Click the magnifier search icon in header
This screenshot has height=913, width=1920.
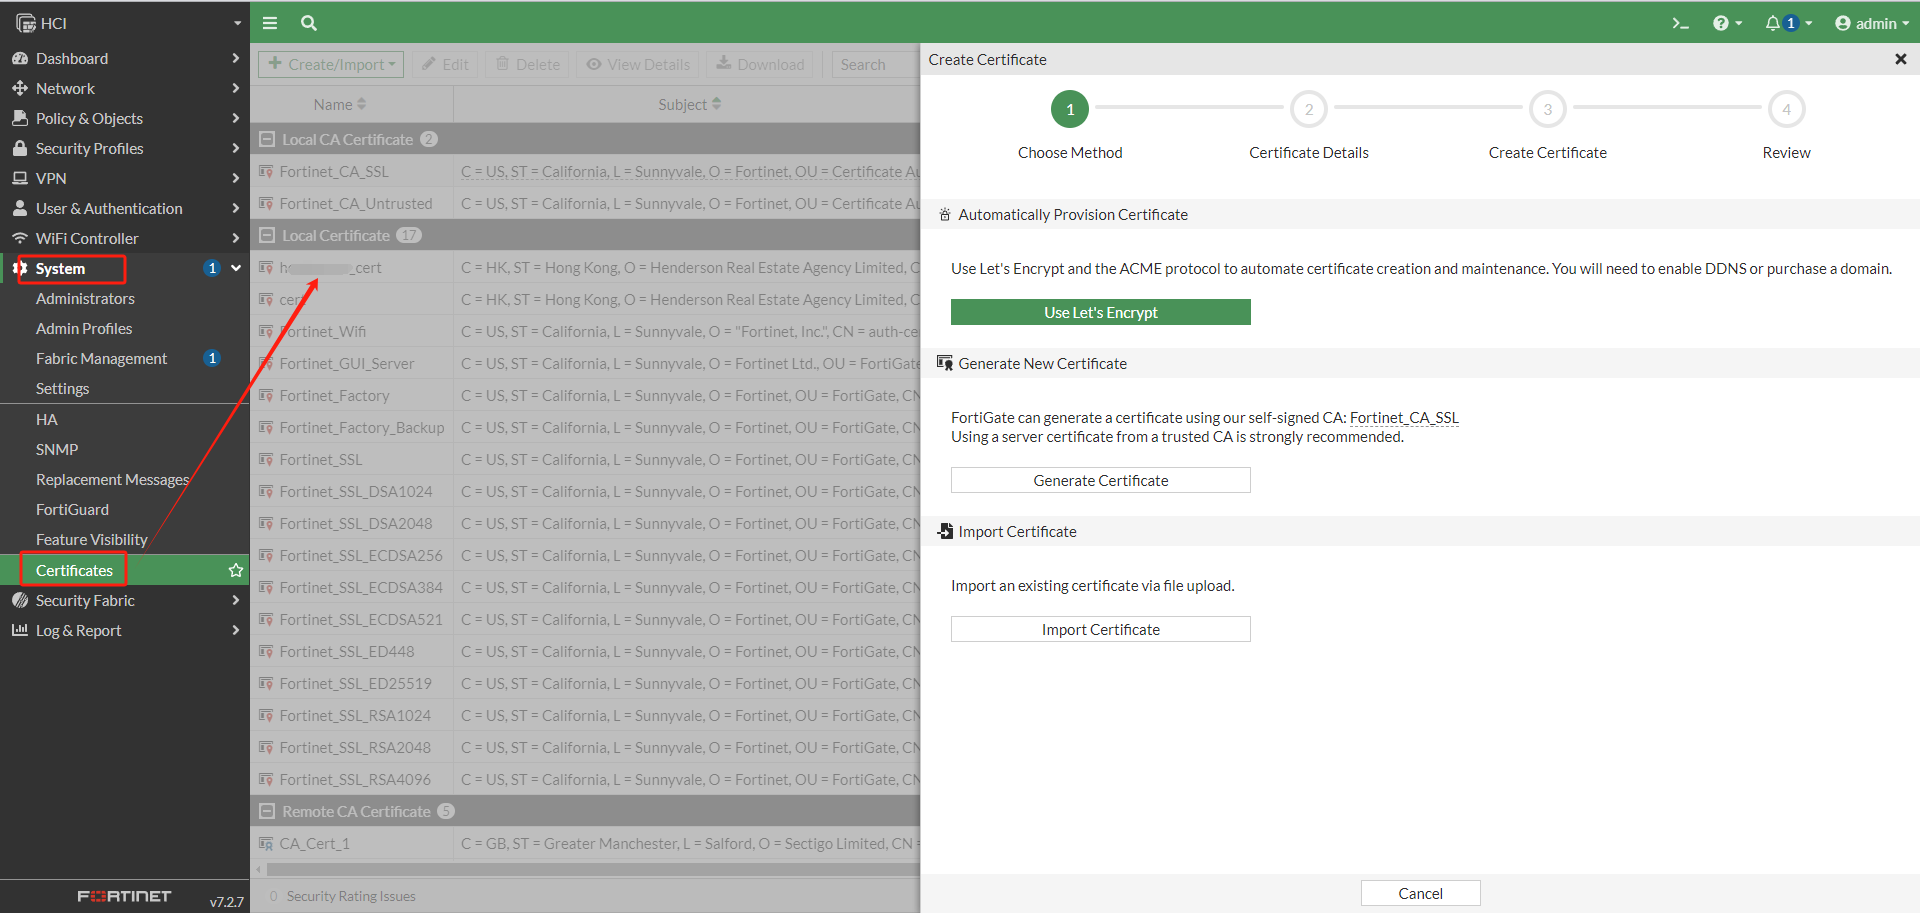[x=309, y=23]
